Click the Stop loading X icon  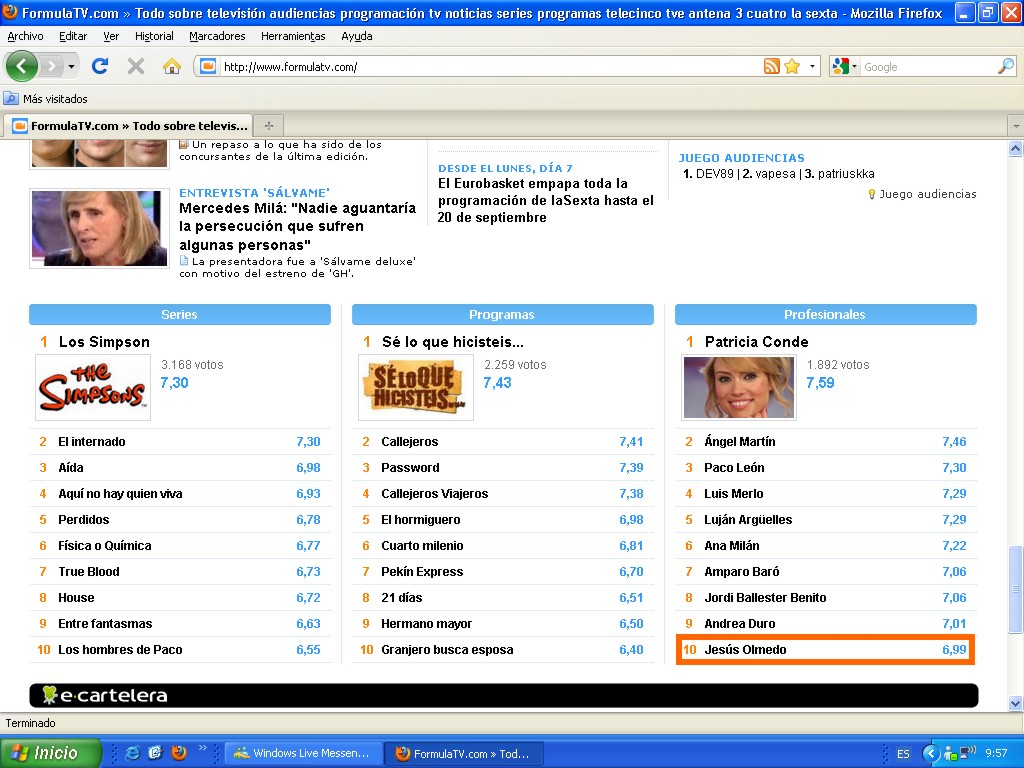(136, 67)
